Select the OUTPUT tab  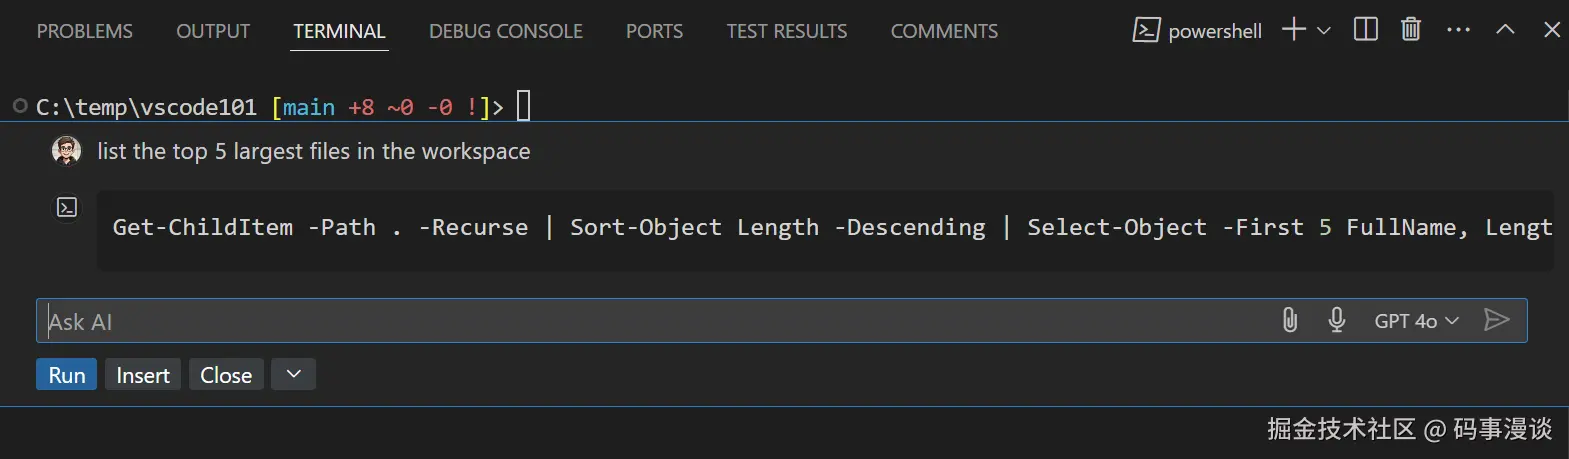[213, 31]
